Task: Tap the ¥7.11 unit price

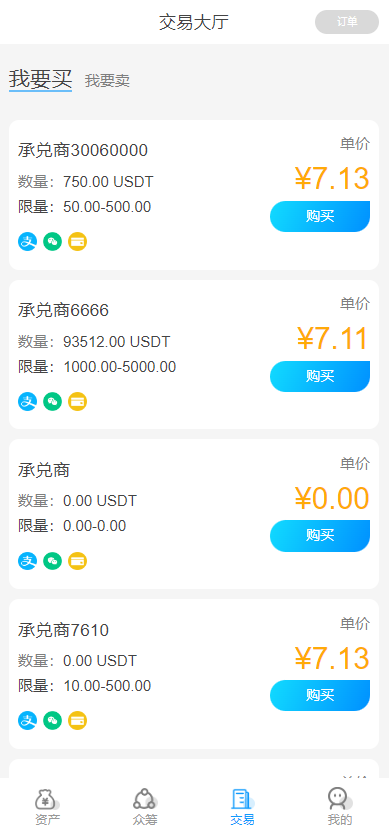Action: pyautogui.click(x=332, y=339)
